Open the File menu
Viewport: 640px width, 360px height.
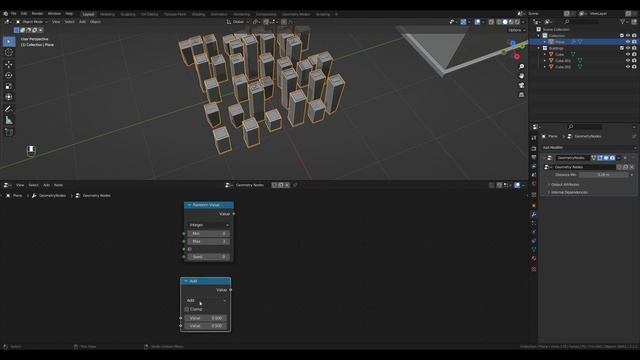click(x=13, y=13)
